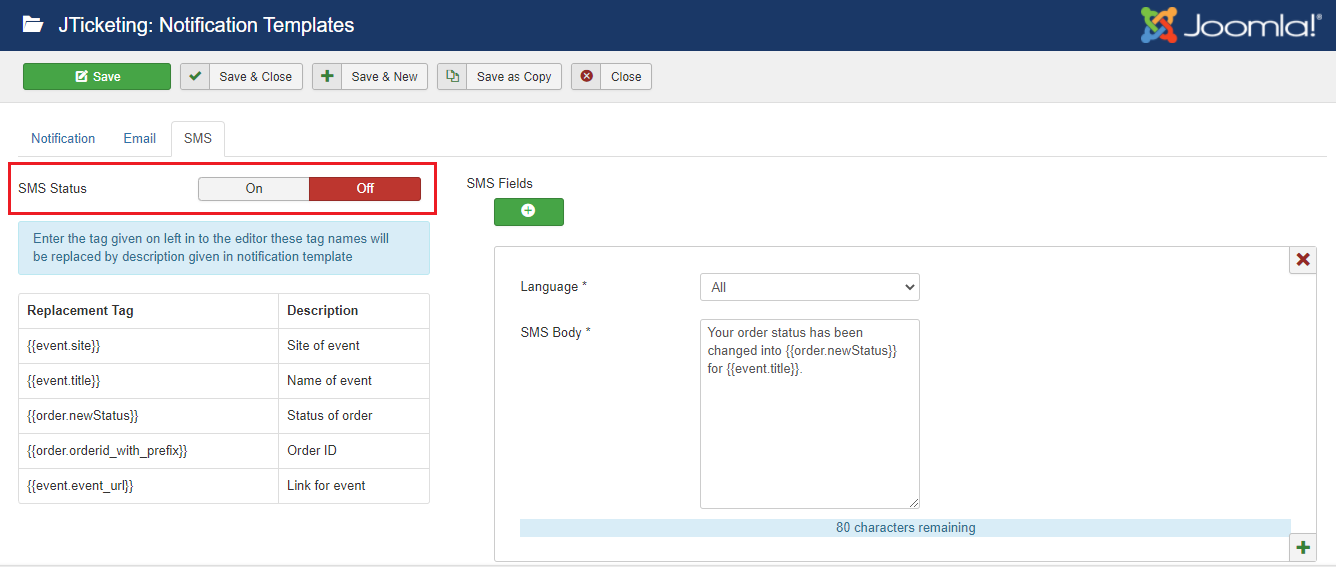
Task: Add SMS field using bottom-right plus icon
Action: tap(1303, 547)
